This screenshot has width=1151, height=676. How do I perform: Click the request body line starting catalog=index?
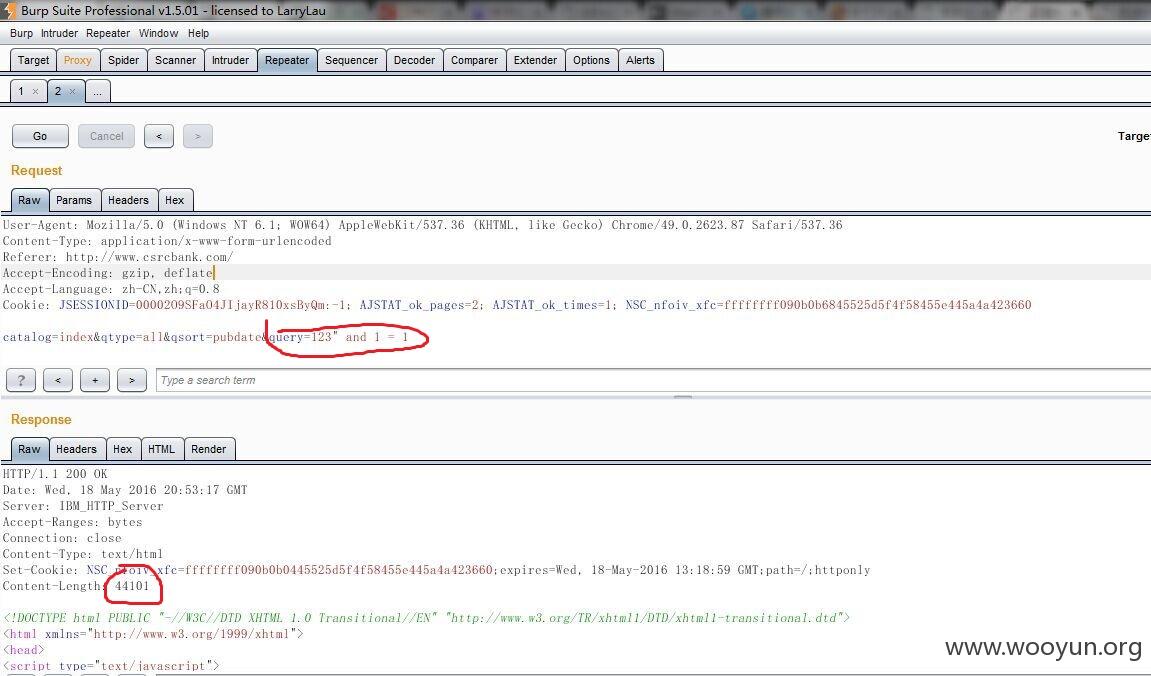(206, 337)
